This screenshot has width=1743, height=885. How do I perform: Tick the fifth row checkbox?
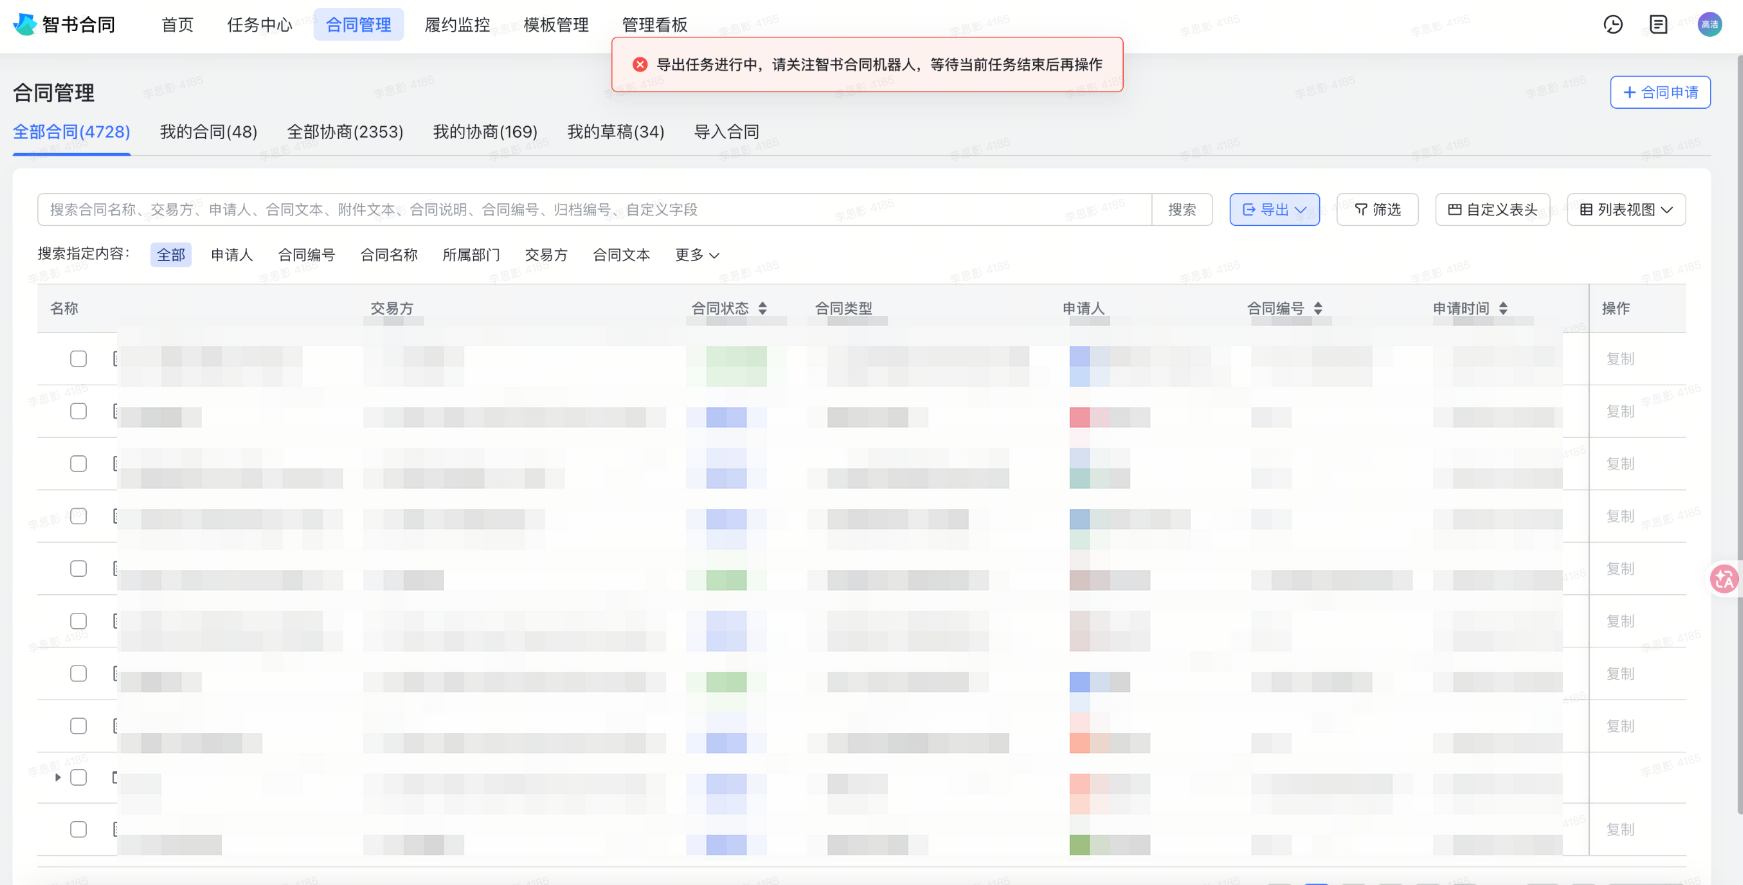tap(78, 569)
